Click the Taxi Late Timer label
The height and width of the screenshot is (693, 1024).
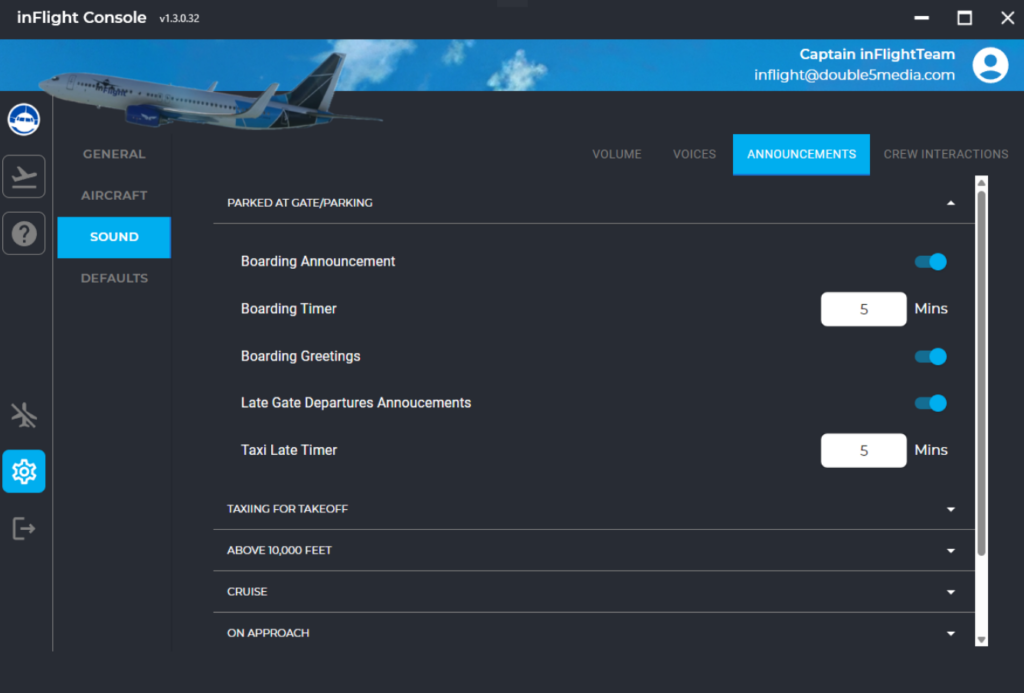click(289, 451)
